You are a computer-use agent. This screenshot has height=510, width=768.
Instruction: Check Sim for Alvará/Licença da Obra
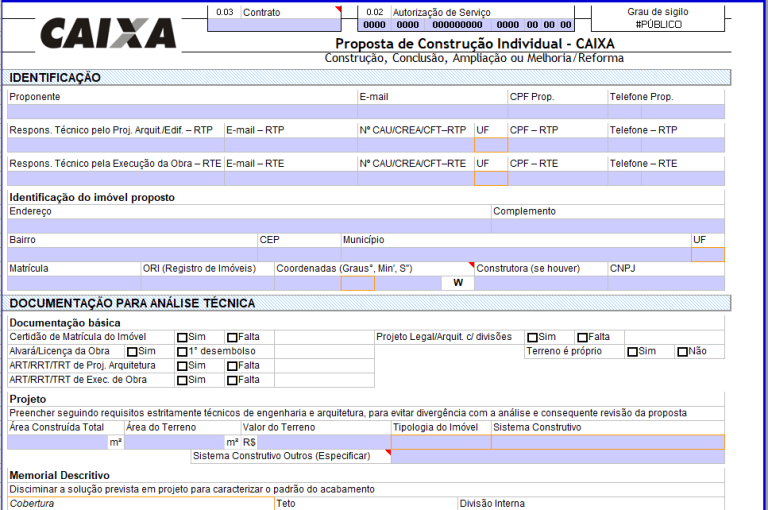point(132,352)
